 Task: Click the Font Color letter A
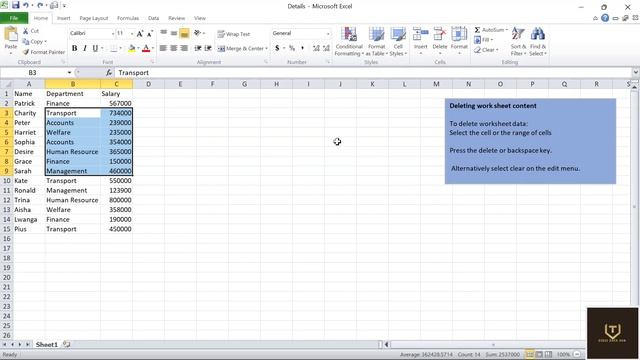pyautogui.click(x=146, y=49)
